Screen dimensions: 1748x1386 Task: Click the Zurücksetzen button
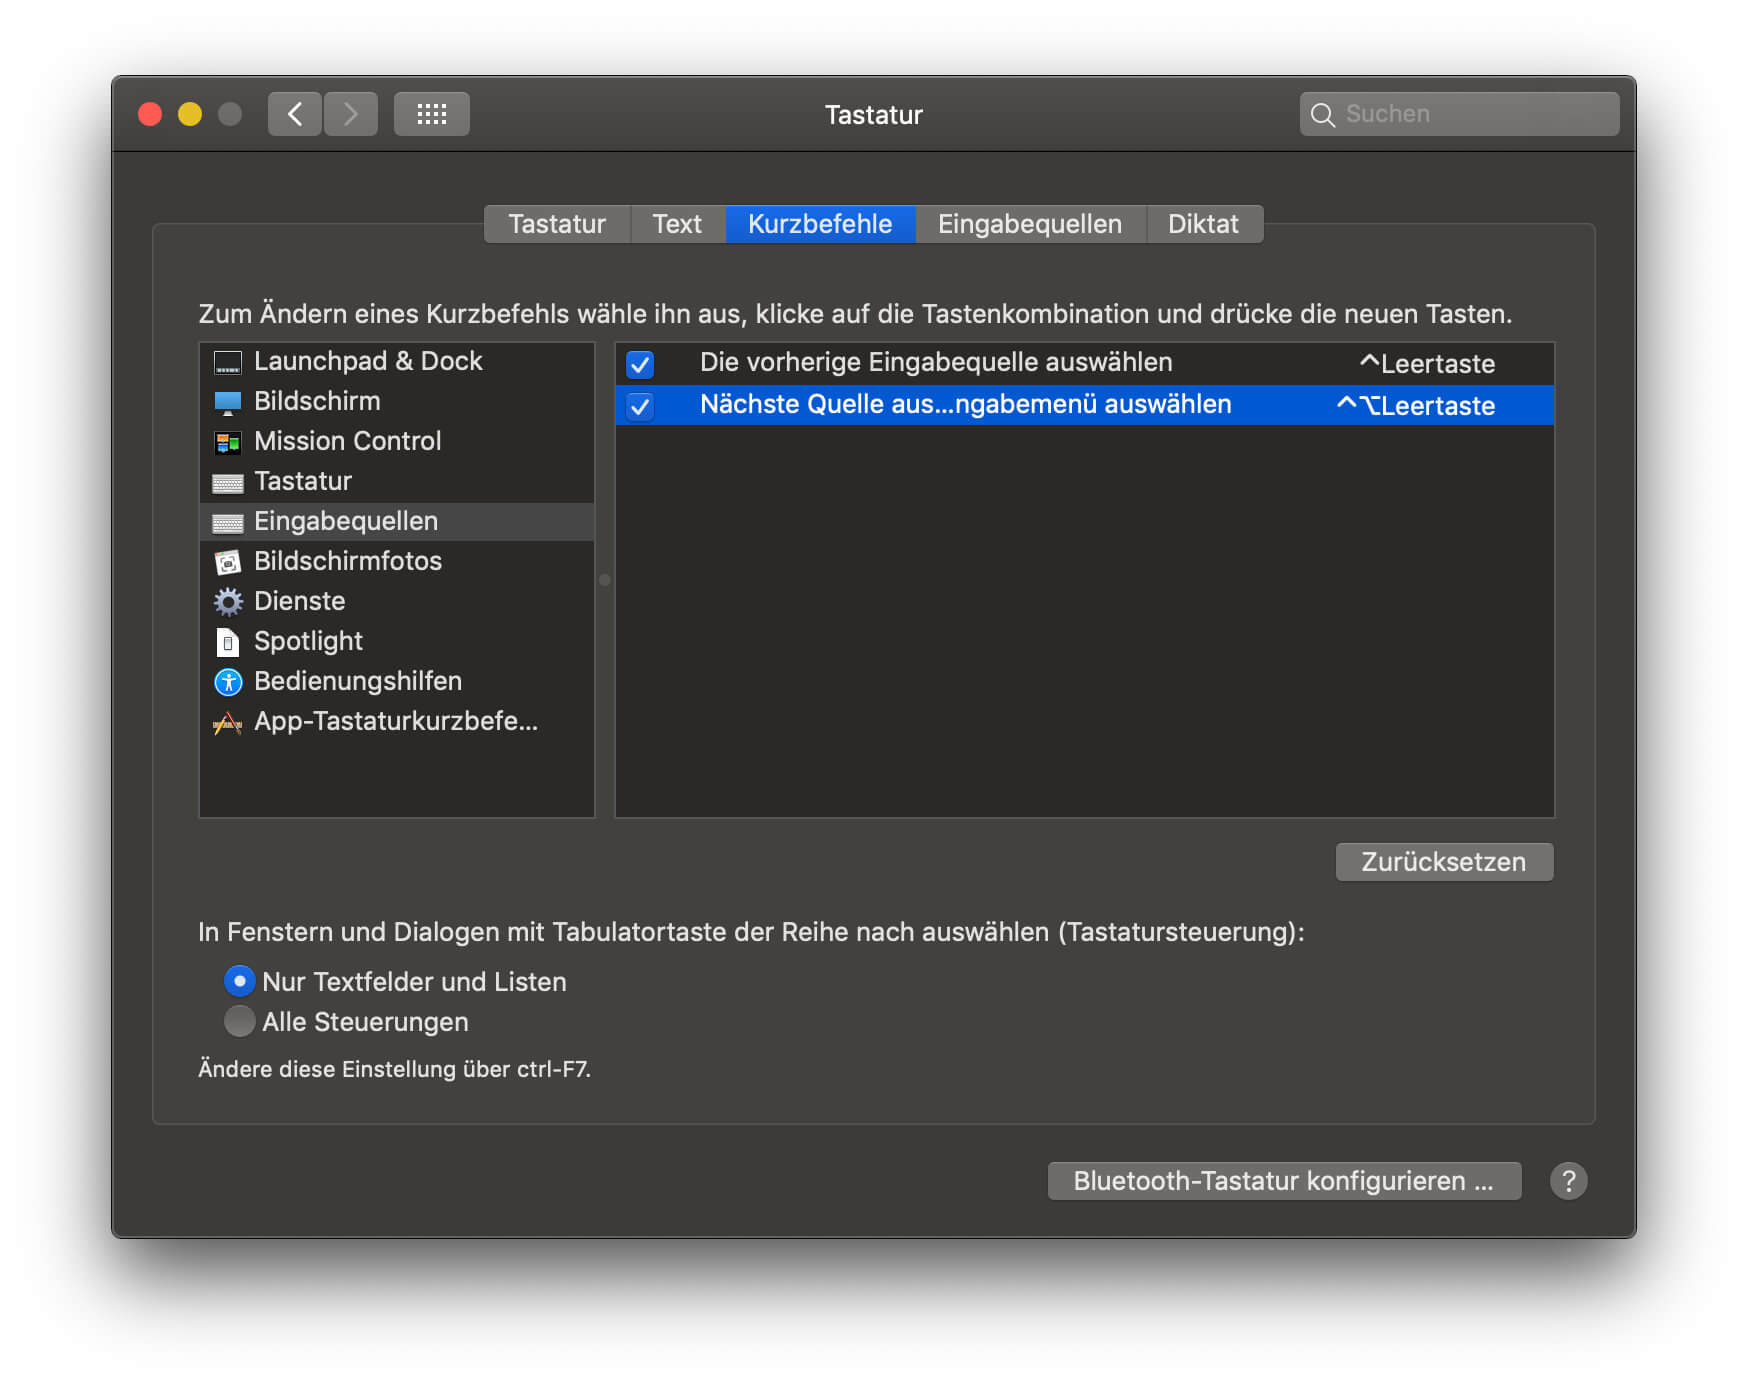coord(1444,862)
